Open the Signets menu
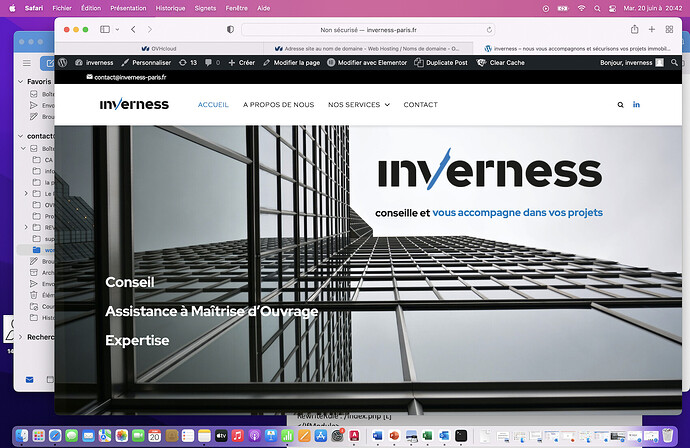 pos(206,8)
